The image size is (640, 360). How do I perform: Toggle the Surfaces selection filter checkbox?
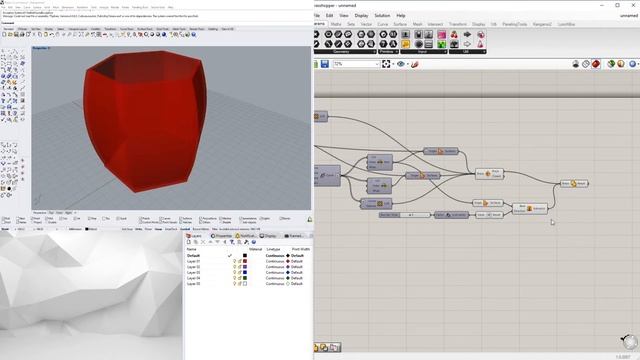click(x=181, y=218)
